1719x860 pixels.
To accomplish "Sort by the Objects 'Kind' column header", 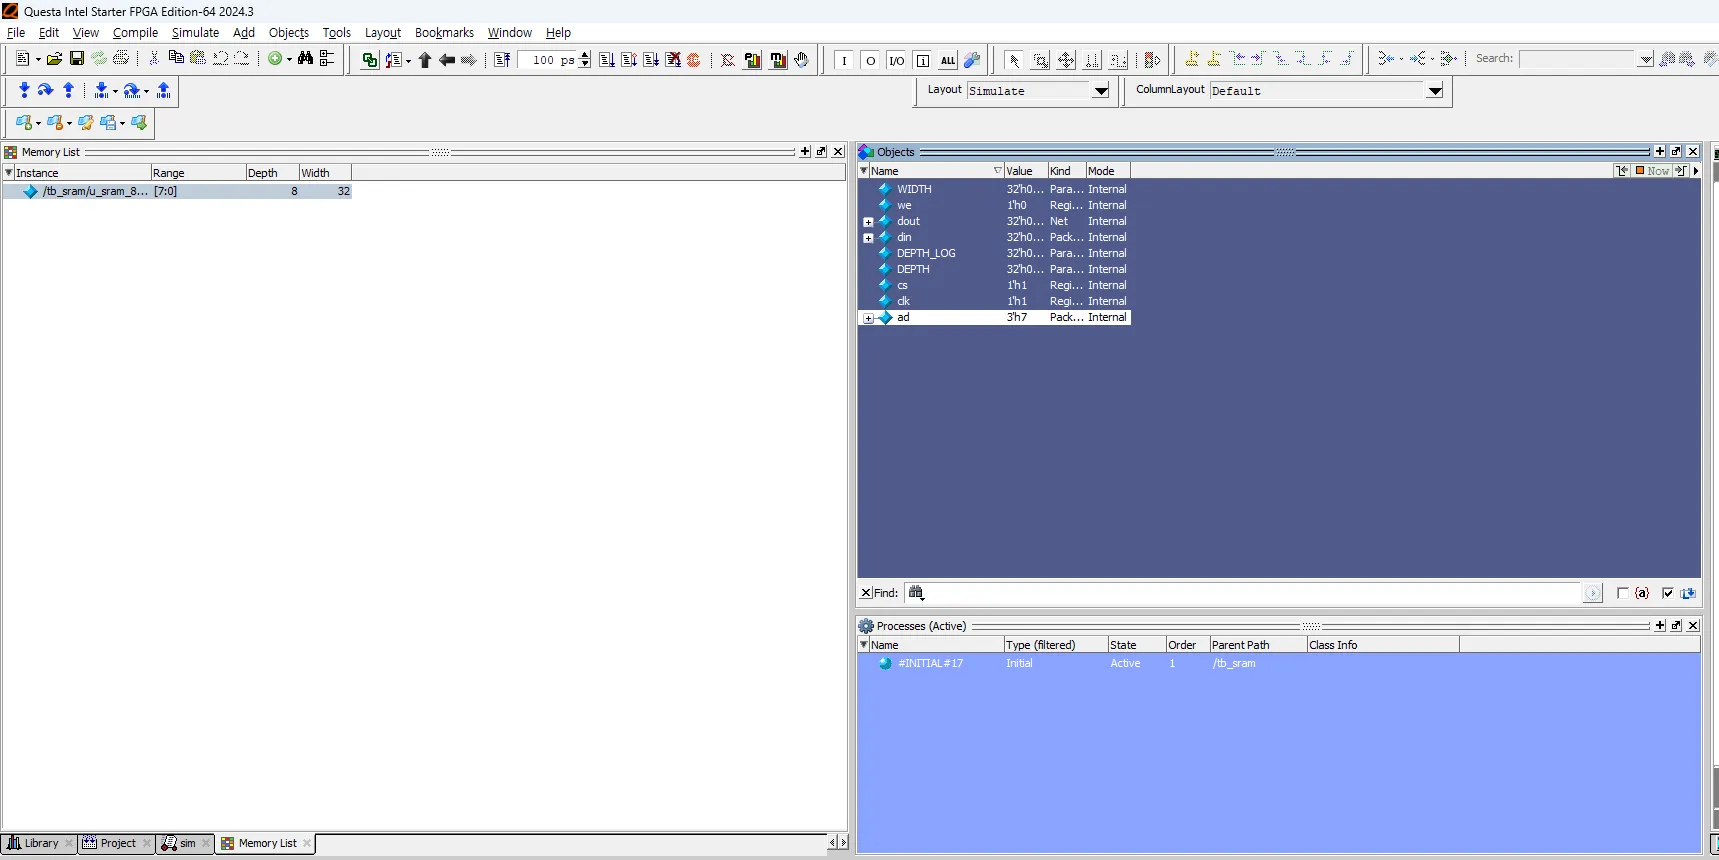I will coord(1067,171).
